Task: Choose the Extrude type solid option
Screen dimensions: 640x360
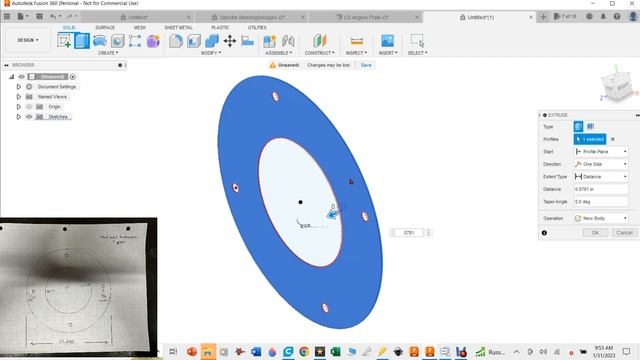Action: [578, 127]
